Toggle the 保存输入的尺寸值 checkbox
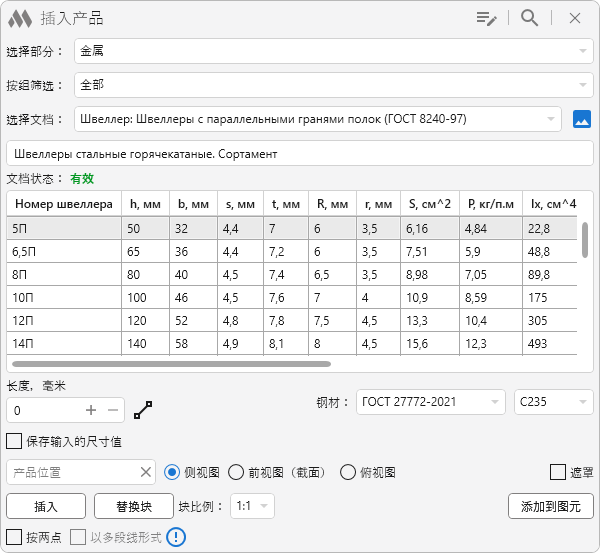 pos(14,441)
